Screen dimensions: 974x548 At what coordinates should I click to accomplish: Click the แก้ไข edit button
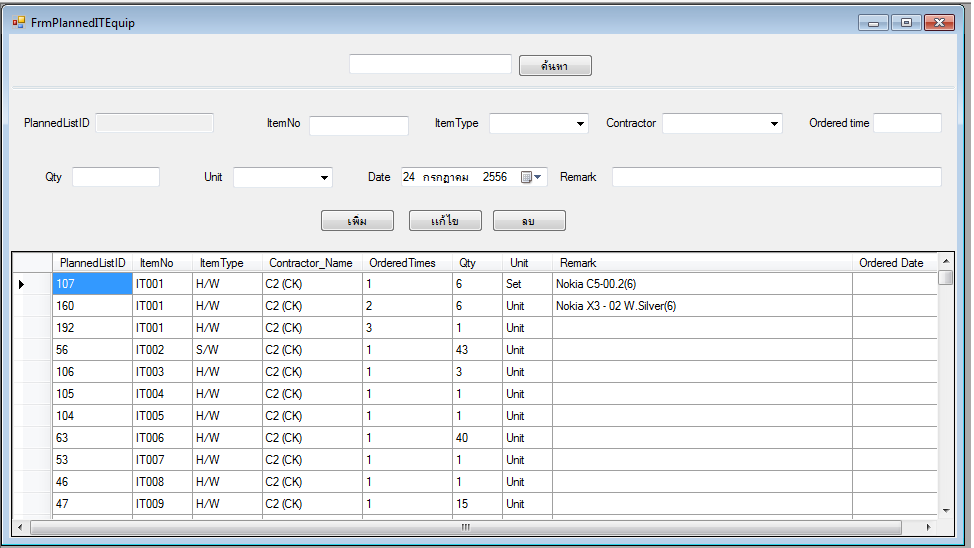tap(445, 221)
